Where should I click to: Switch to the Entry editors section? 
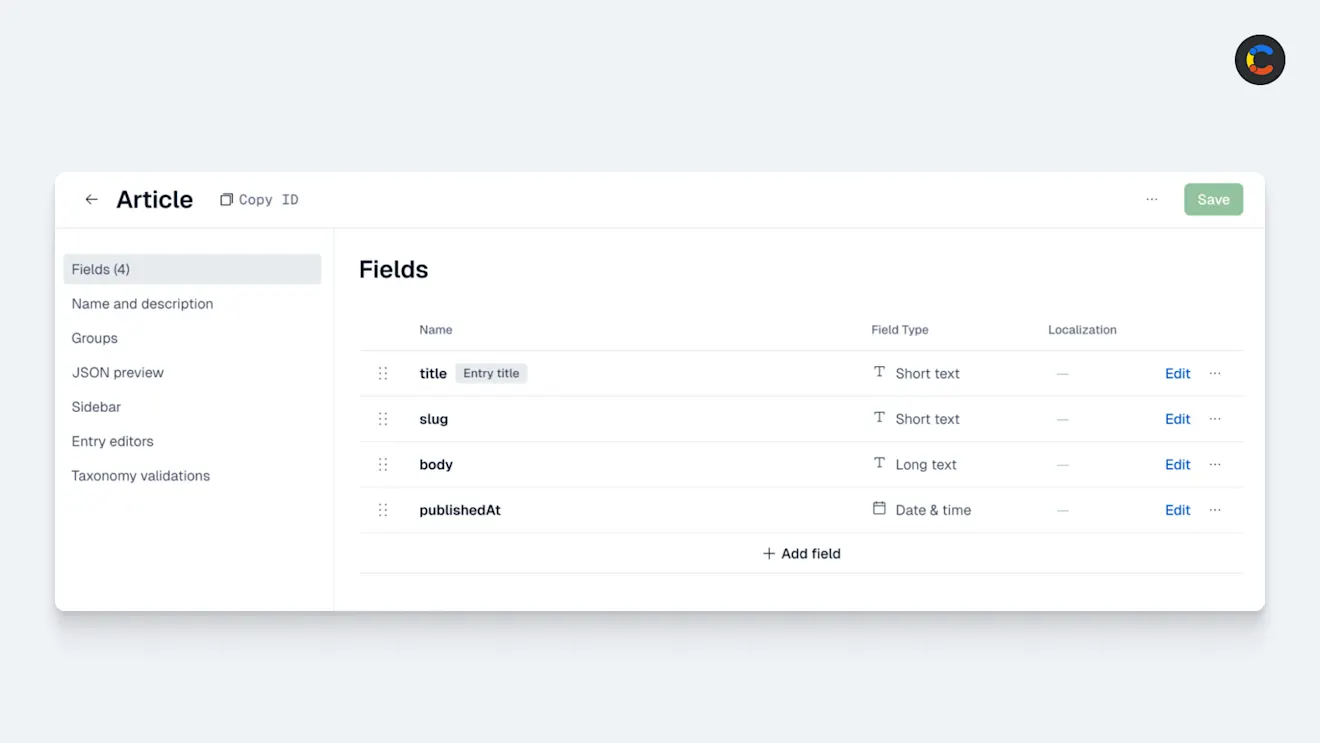[x=112, y=441]
